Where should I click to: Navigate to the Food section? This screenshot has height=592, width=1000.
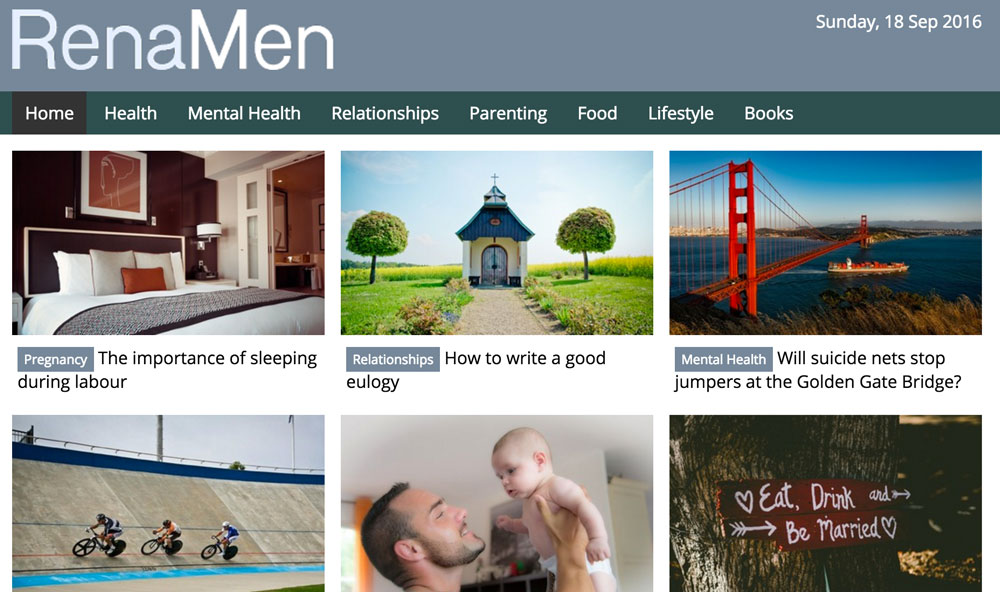pyautogui.click(x=598, y=113)
